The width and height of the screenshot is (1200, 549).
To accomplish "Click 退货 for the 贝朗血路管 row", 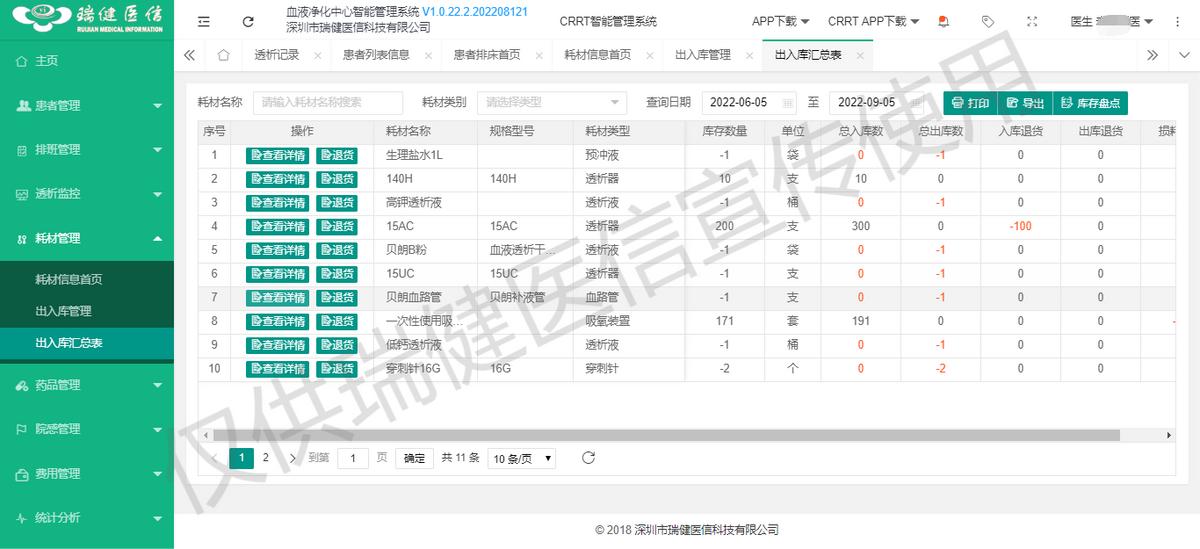I will pyautogui.click(x=336, y=298).
